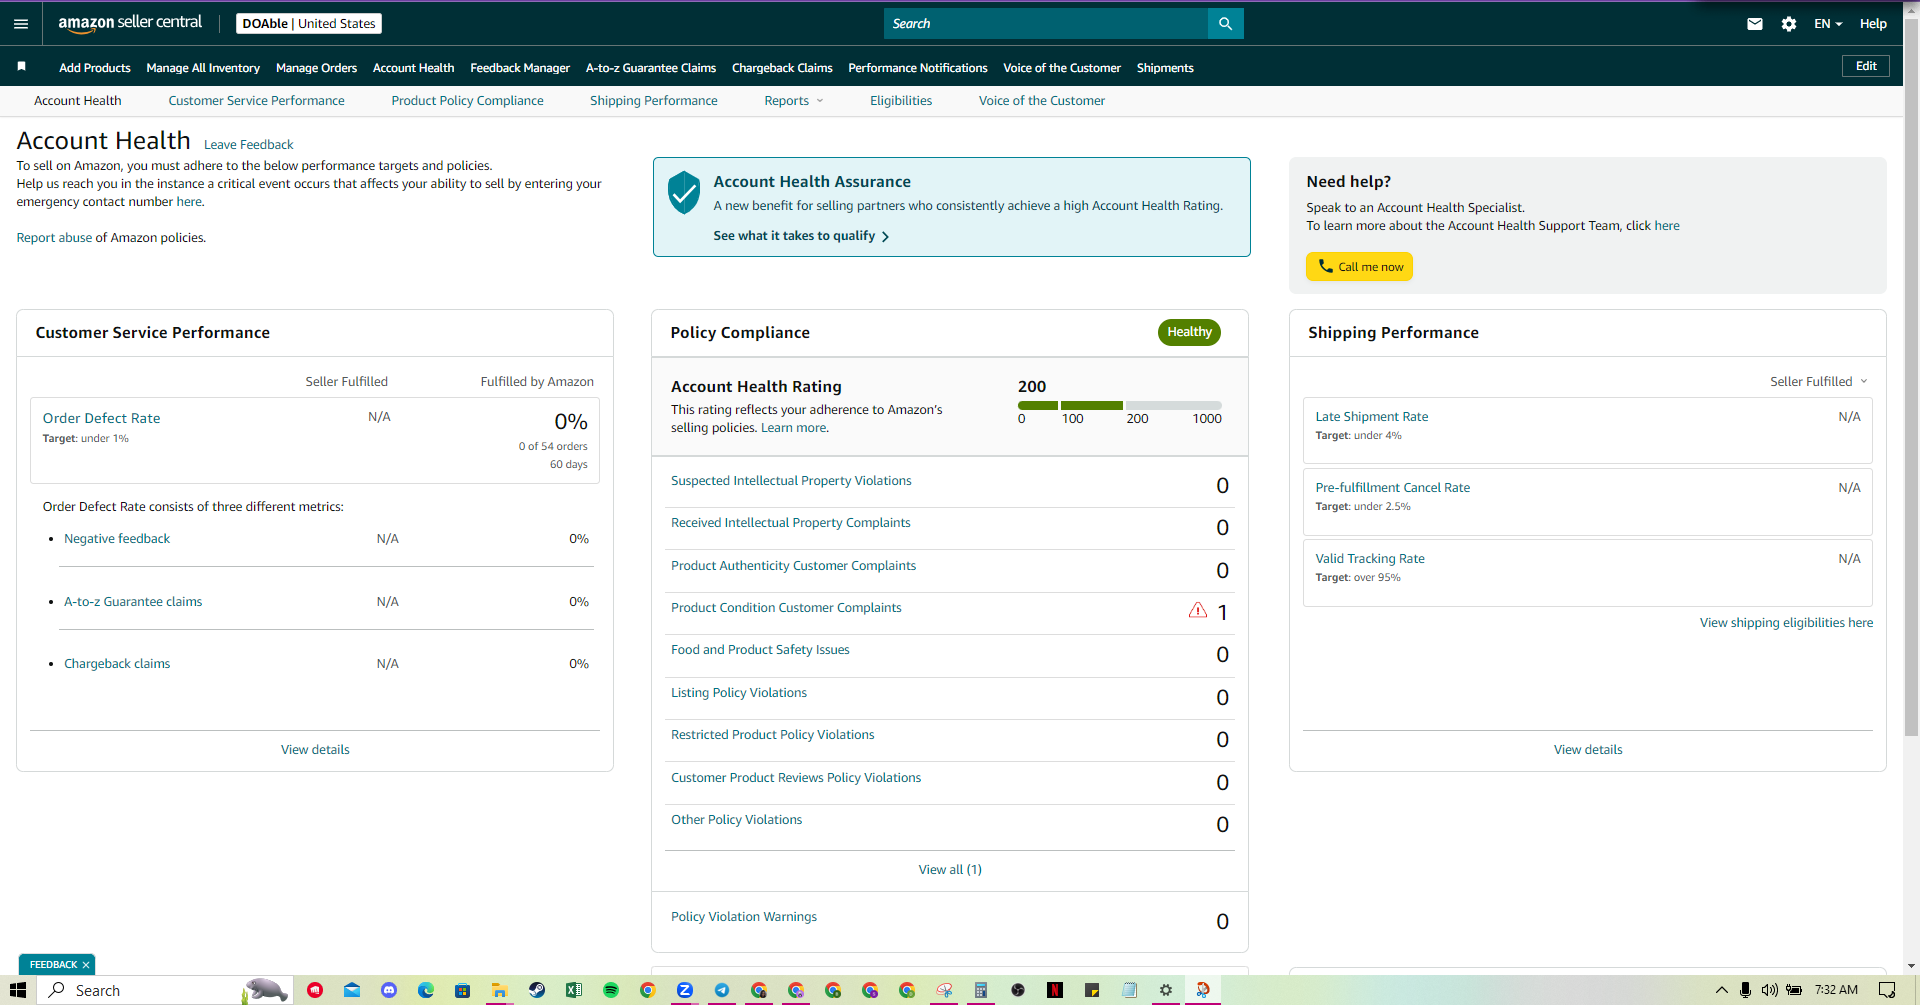
Task: Click the yellow Call me now button
Action: coord(1359,267)
